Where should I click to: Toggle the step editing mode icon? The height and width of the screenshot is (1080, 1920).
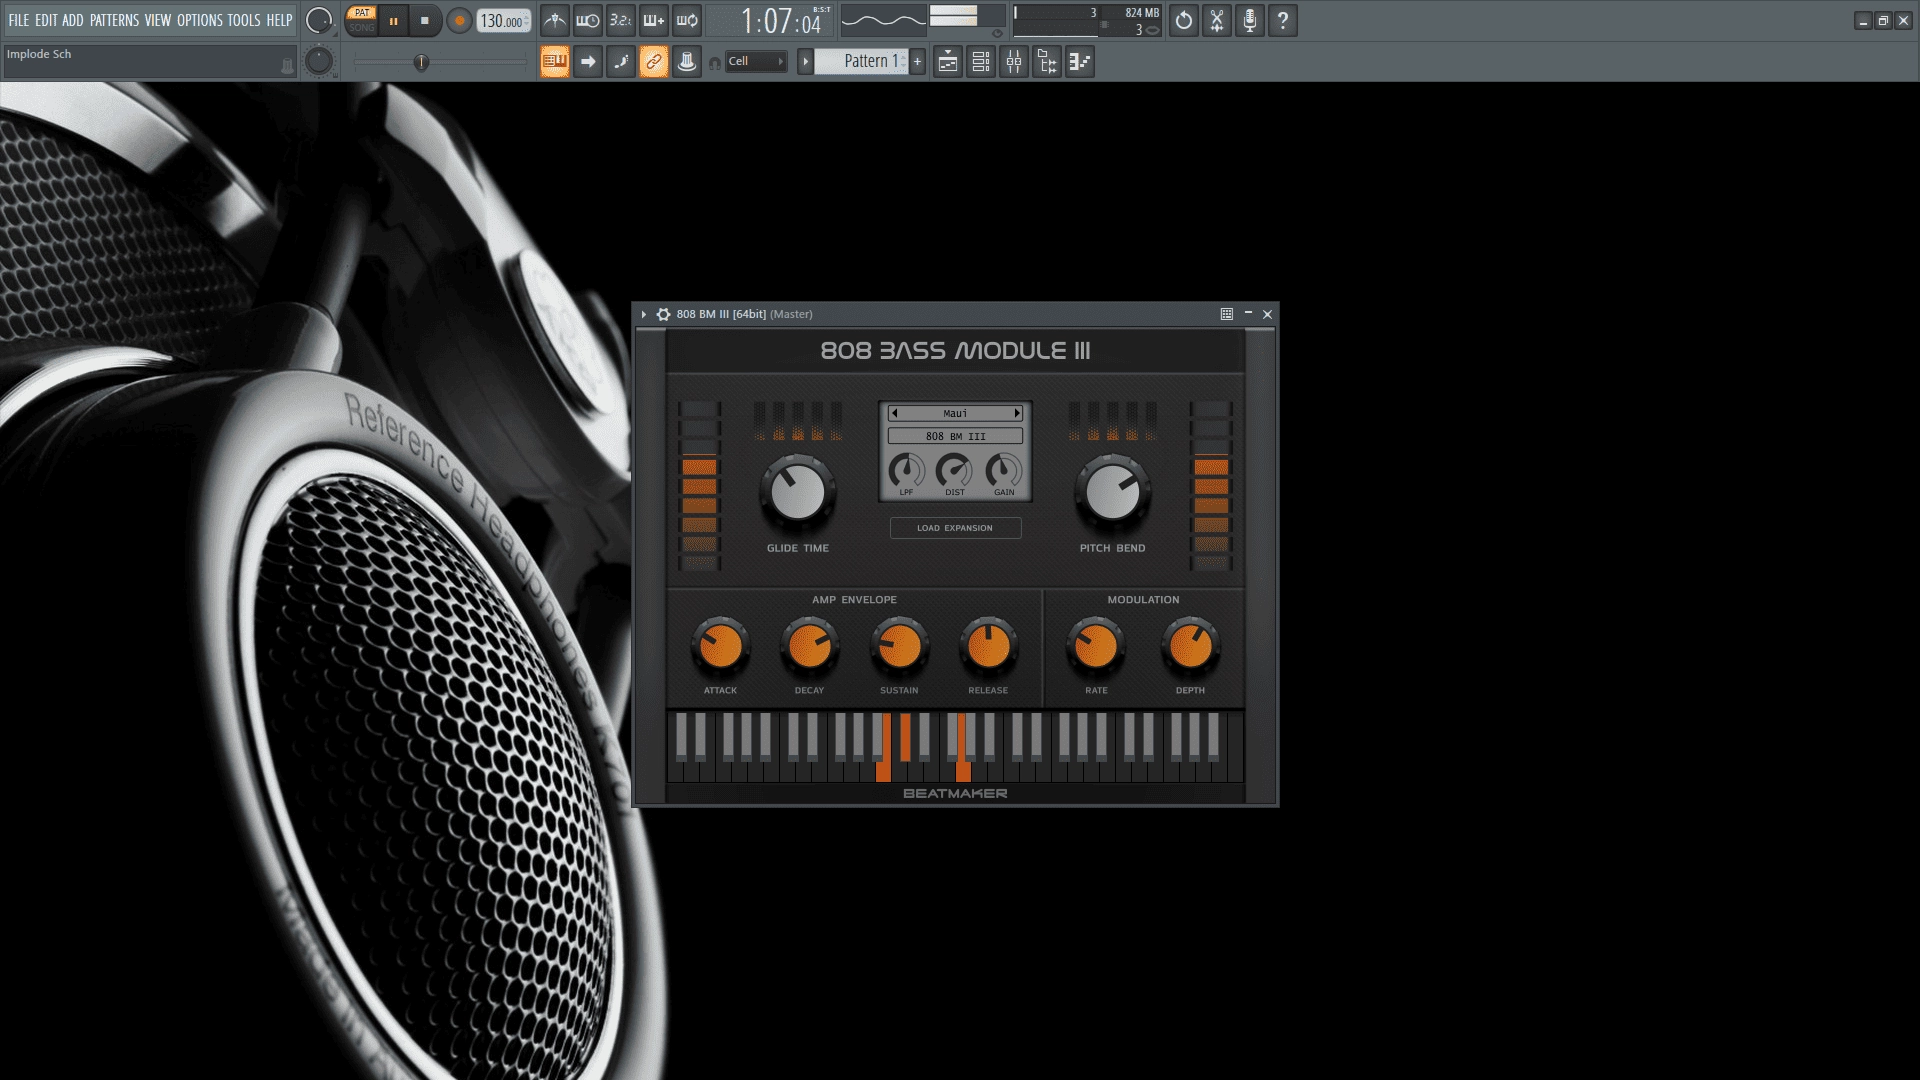tap(621, 61)
